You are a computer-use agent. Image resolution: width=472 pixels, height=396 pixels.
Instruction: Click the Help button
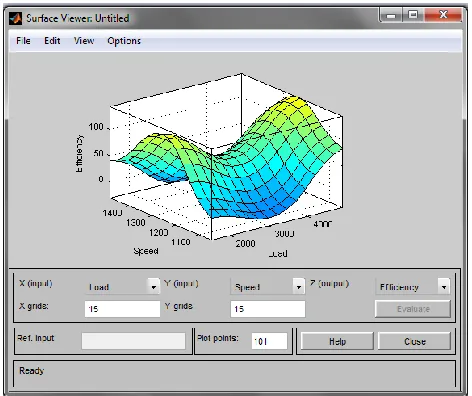click(x=337, y=341)
